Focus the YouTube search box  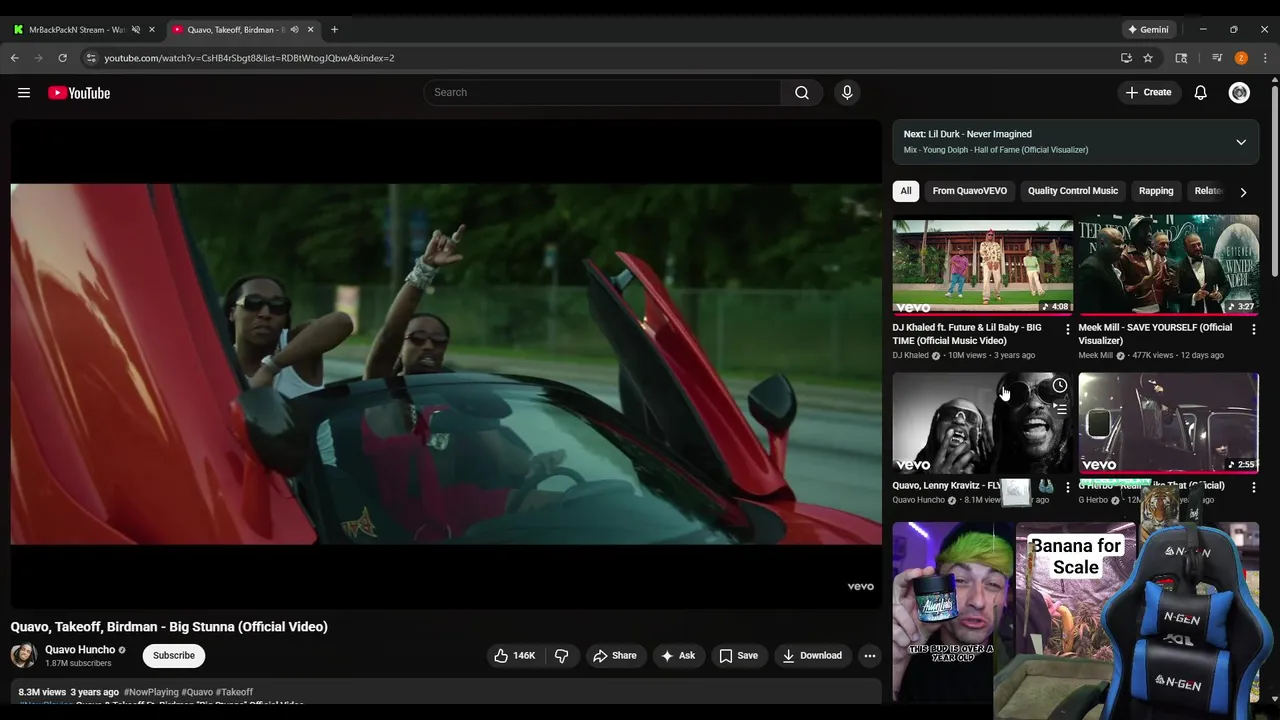pyautogui.click(x=602, y=93)
